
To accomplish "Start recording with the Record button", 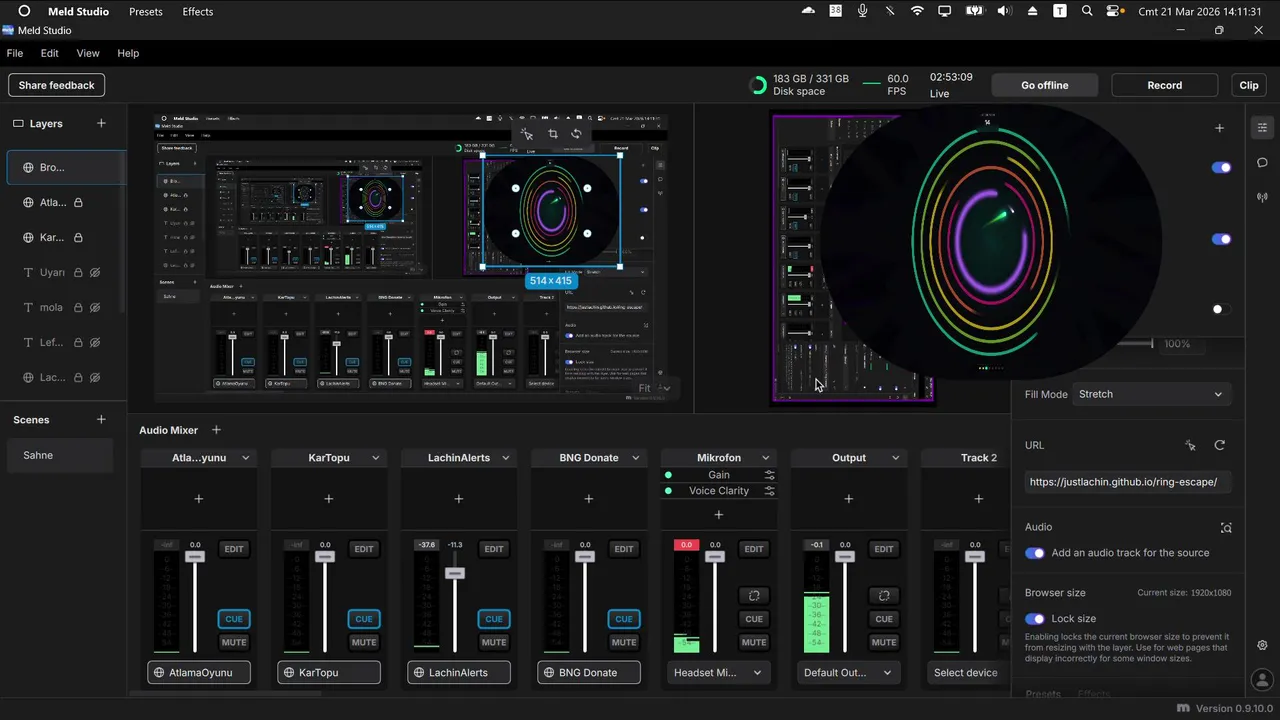I will coord(1165,85).
